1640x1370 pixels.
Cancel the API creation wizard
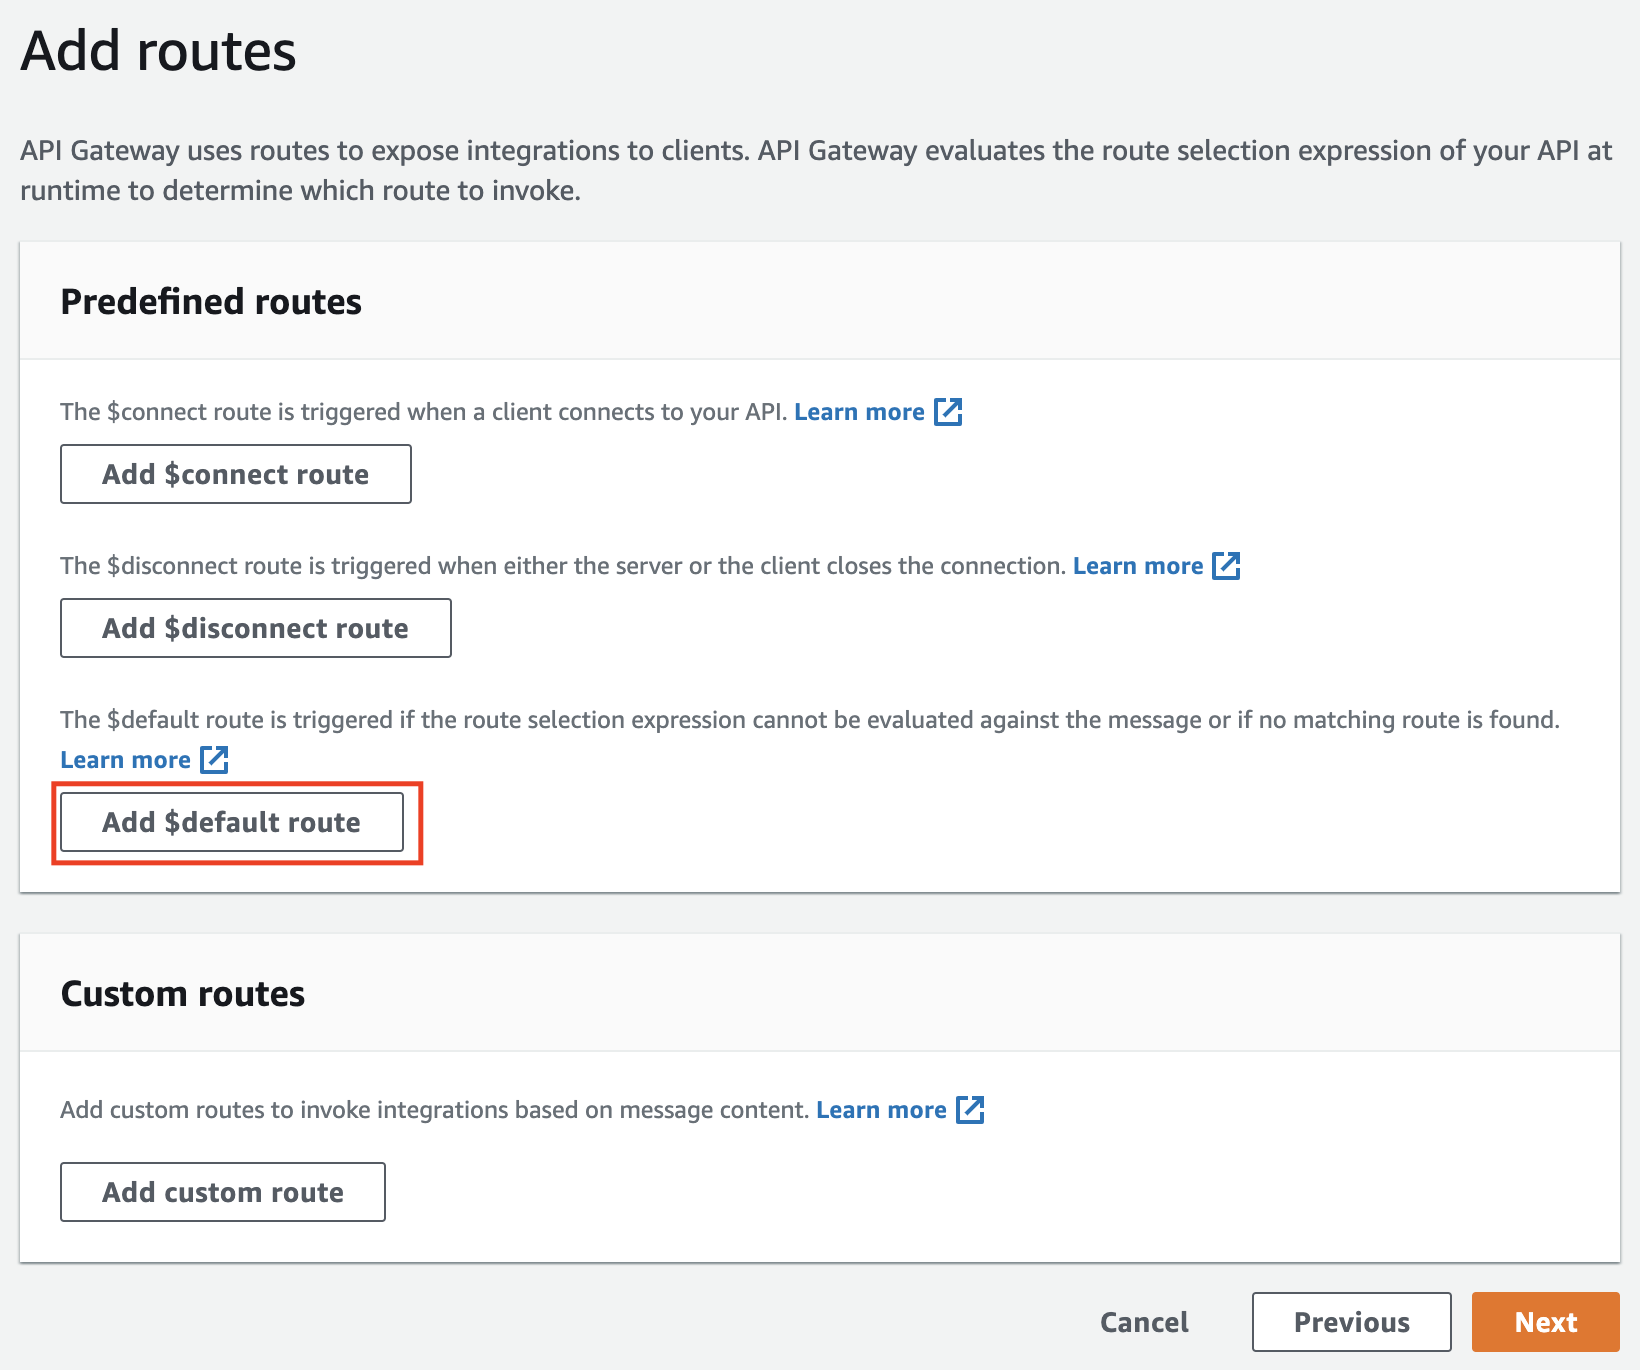[x=1144, y=1322]
